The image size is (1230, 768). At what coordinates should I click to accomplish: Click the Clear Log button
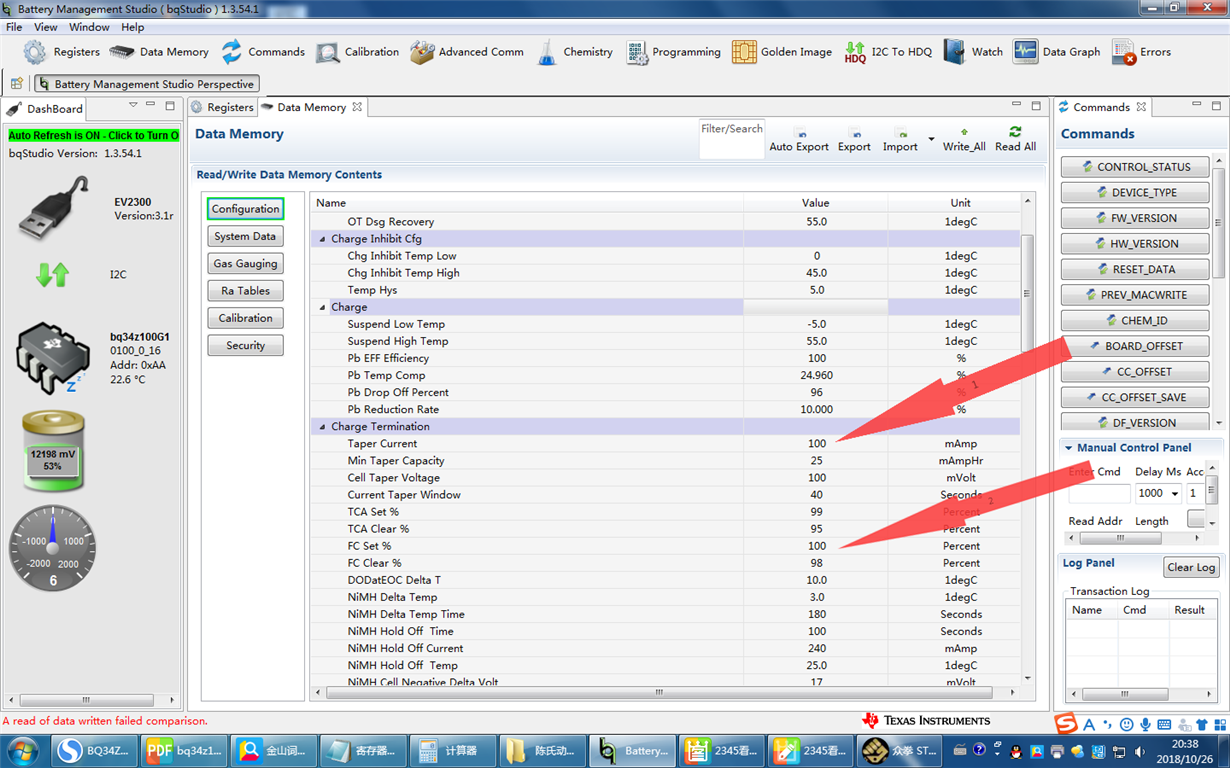(x=1191, y=567)
